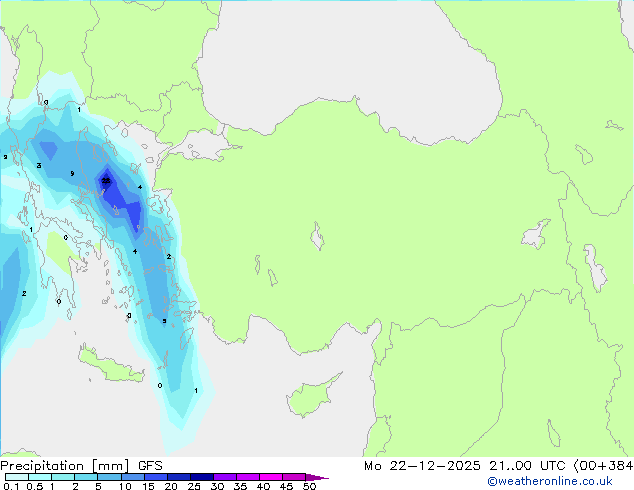
Task: Click the legend label '45'
Action: pos(286,486)
